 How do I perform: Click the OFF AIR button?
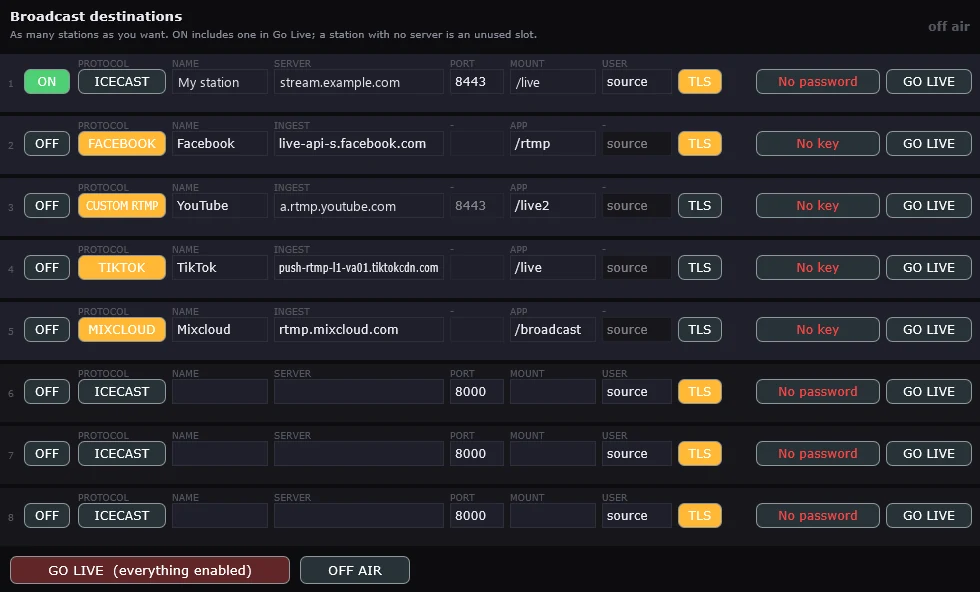(x=355, y=570)
